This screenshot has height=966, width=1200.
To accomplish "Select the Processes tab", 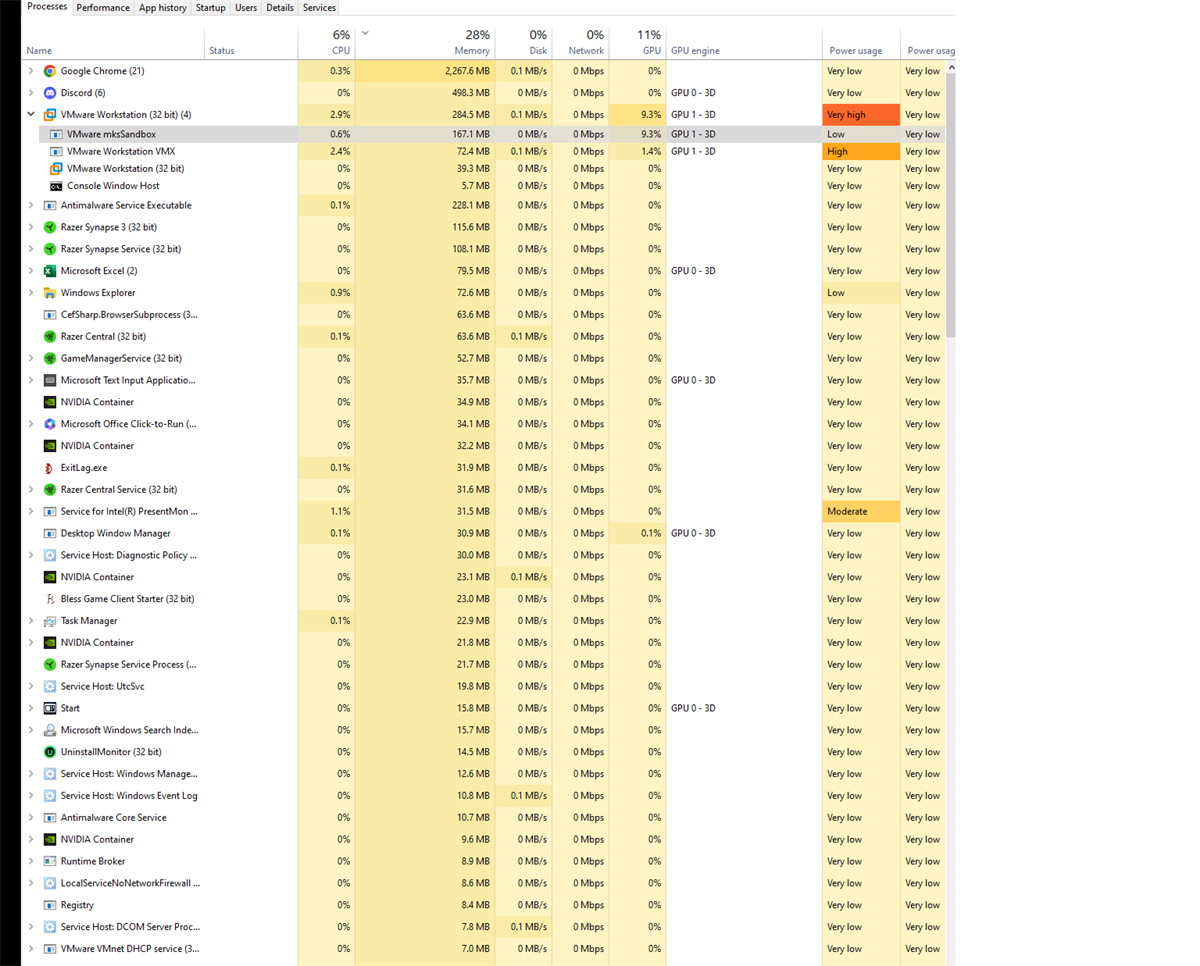I will tap(47, 7).
